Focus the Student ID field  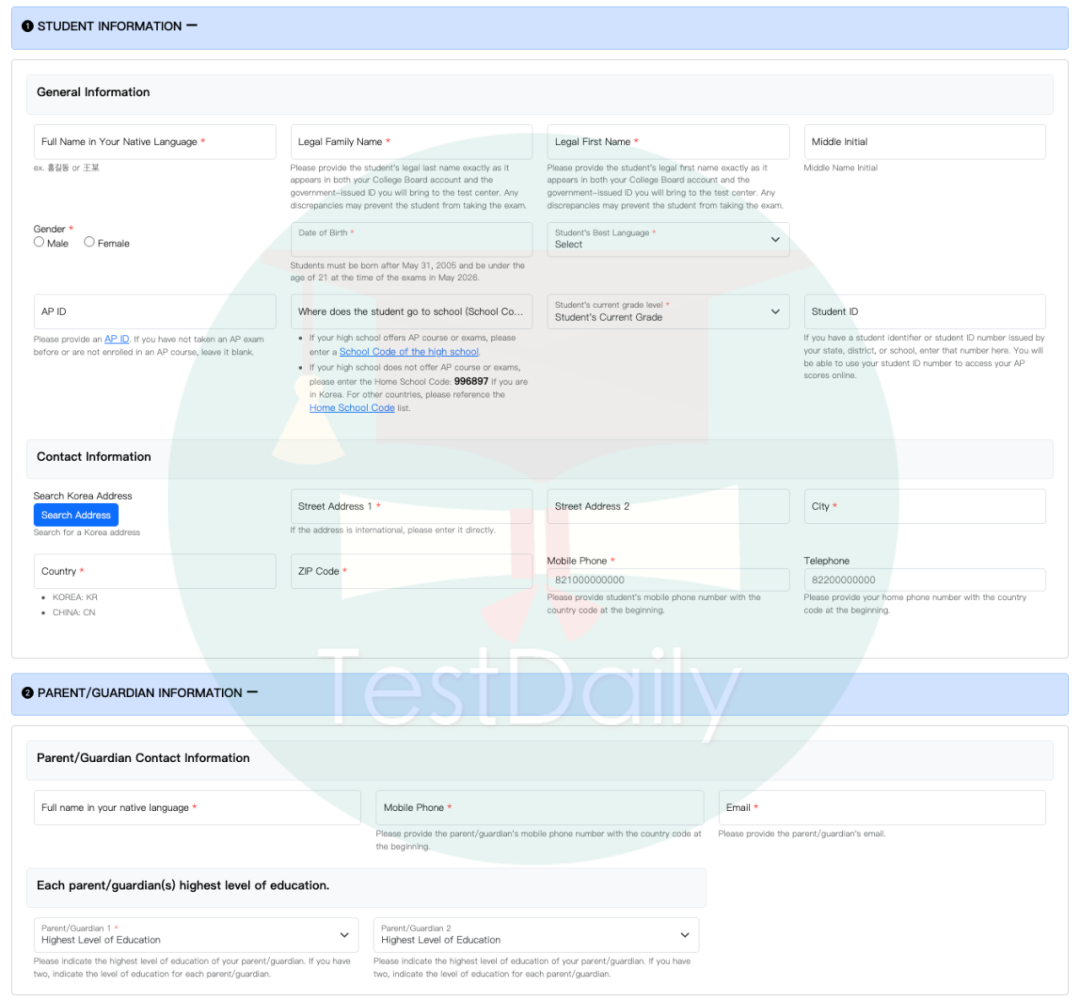pos(924,312)
